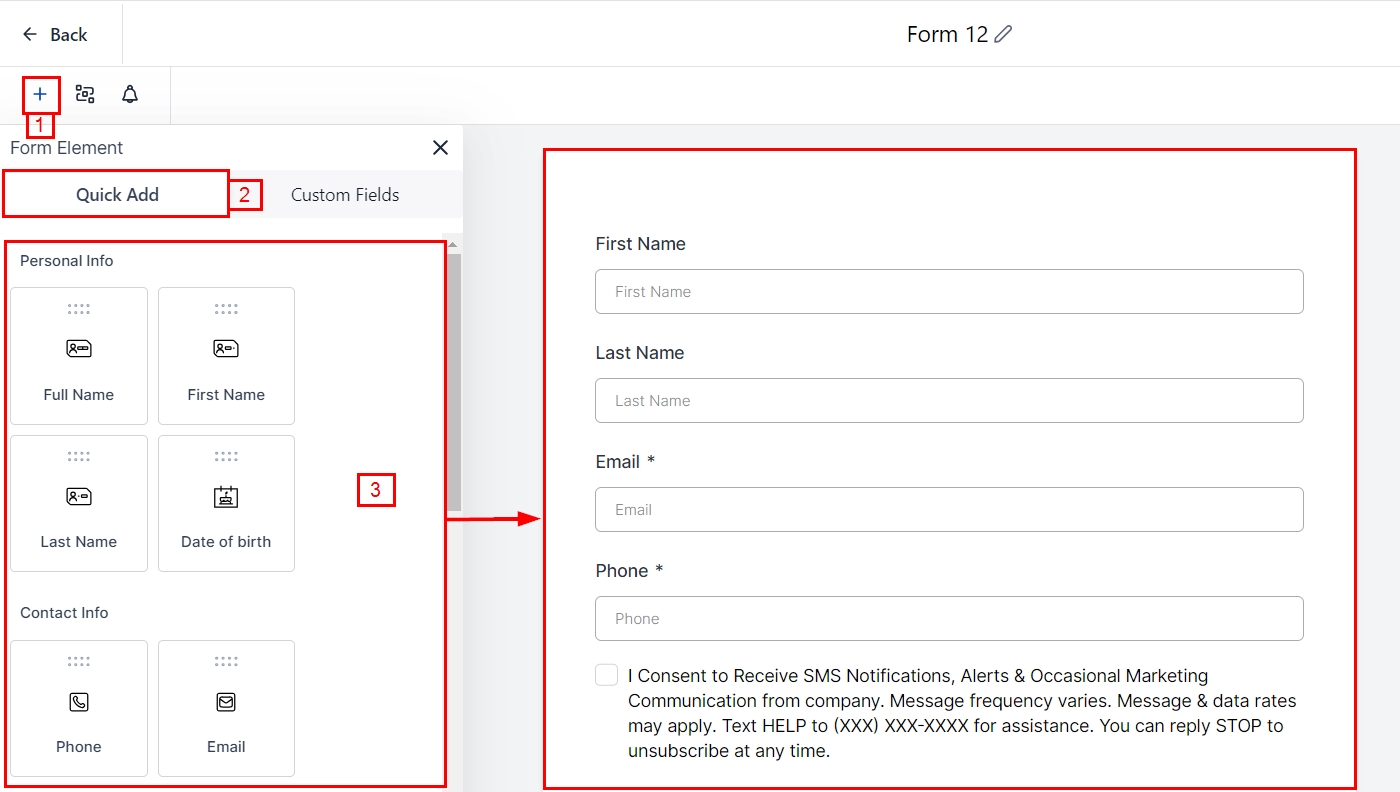The image size is (1400, 792).
Task: Click the Email input field
Action: (x=949, y=510)
